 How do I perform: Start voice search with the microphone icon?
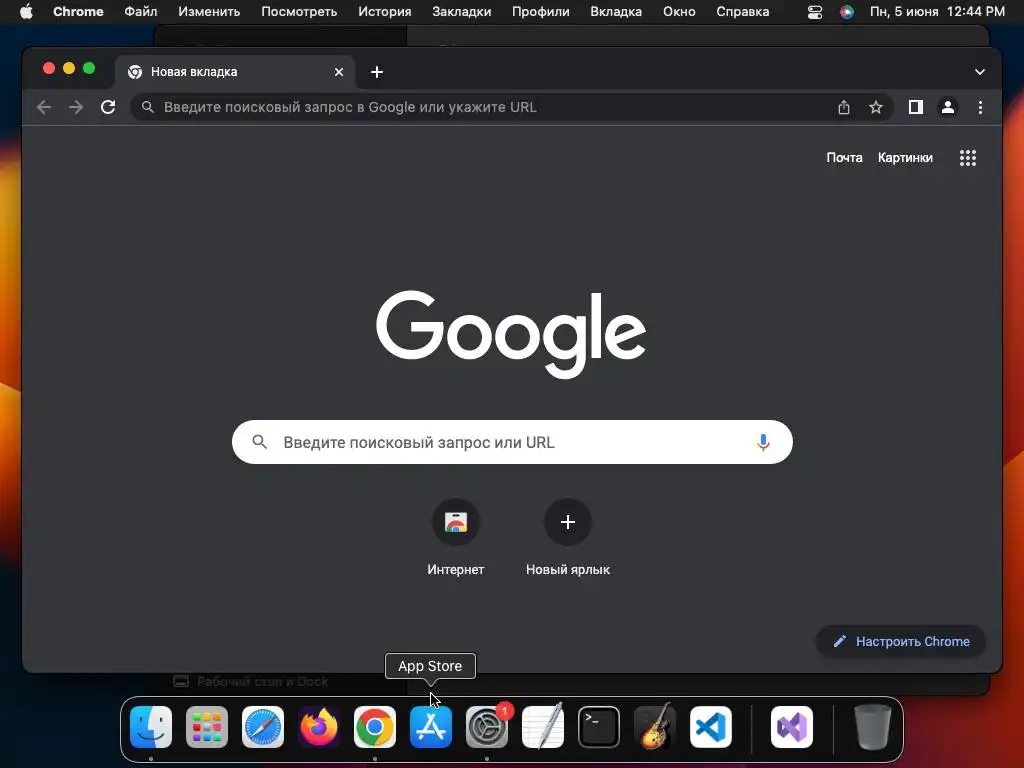pyautogui.click(x=763, y=442)
